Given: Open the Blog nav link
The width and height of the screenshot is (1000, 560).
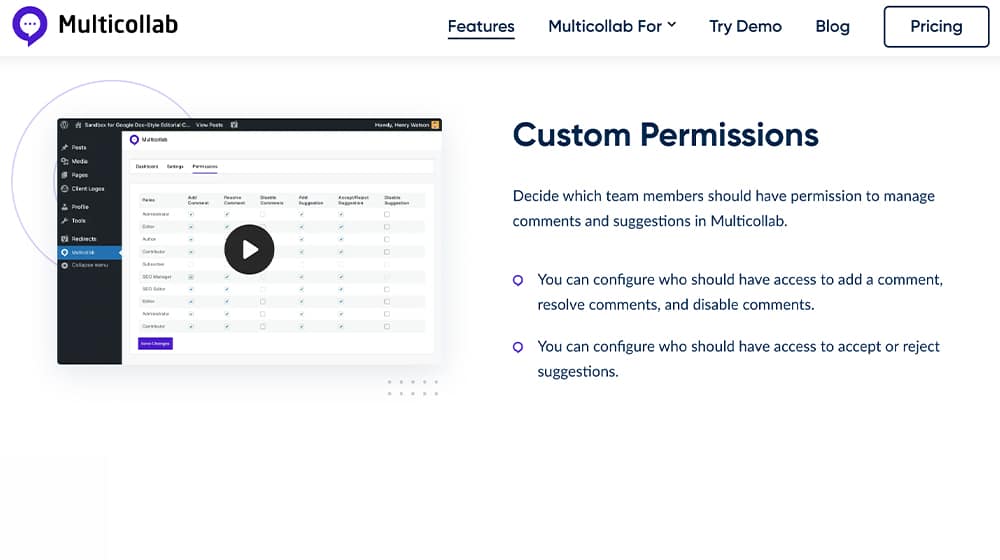Looking at the screenshot, I should [832, 26].
